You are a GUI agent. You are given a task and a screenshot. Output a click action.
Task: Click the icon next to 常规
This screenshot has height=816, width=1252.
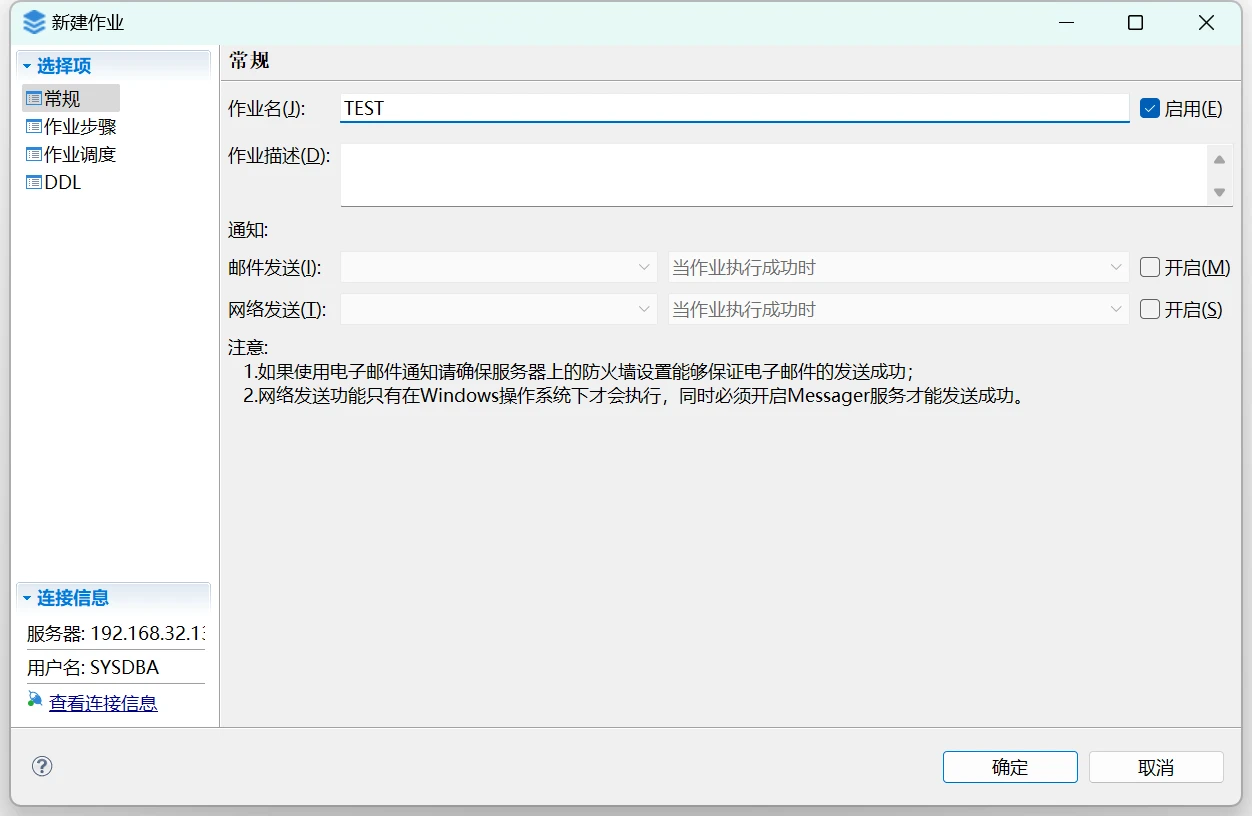click(34, 99)
